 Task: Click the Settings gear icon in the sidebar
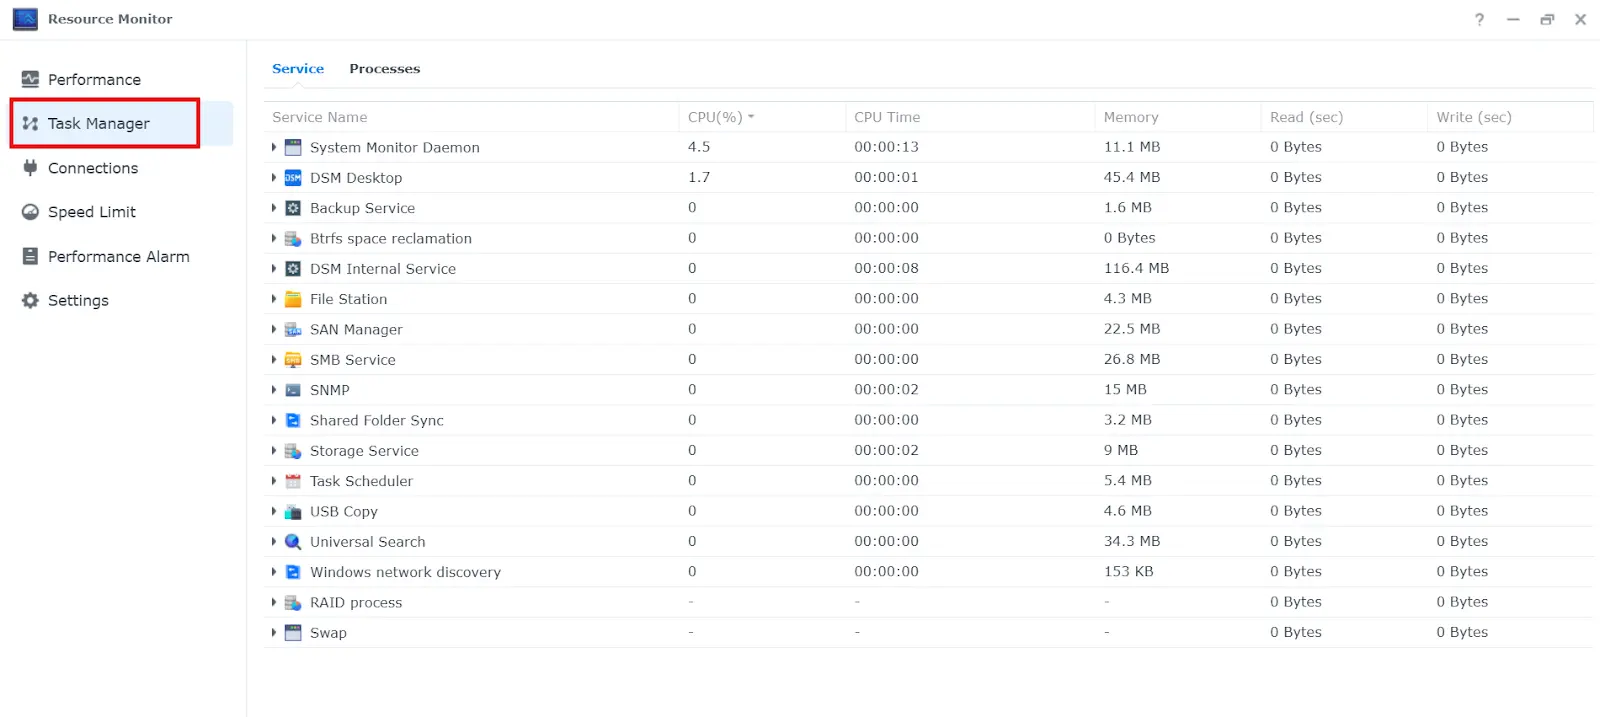pos(30,300)
